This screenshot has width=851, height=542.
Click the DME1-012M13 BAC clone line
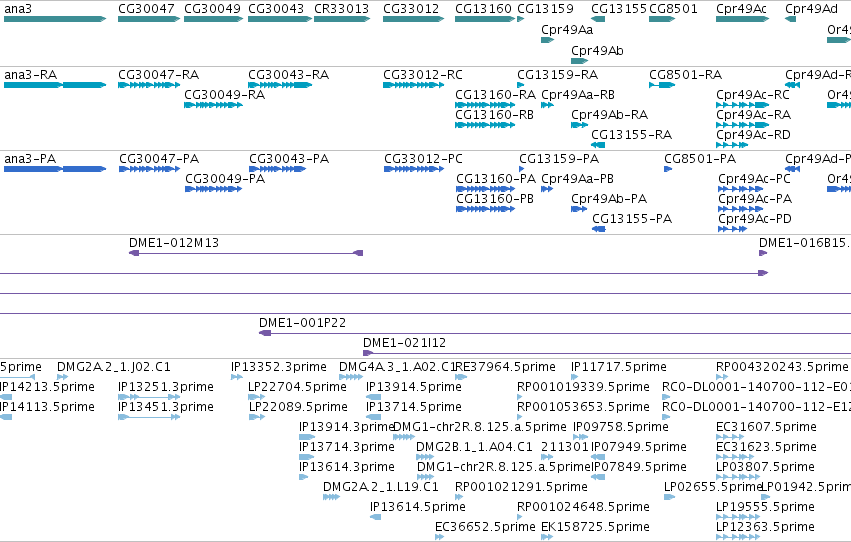246,253
